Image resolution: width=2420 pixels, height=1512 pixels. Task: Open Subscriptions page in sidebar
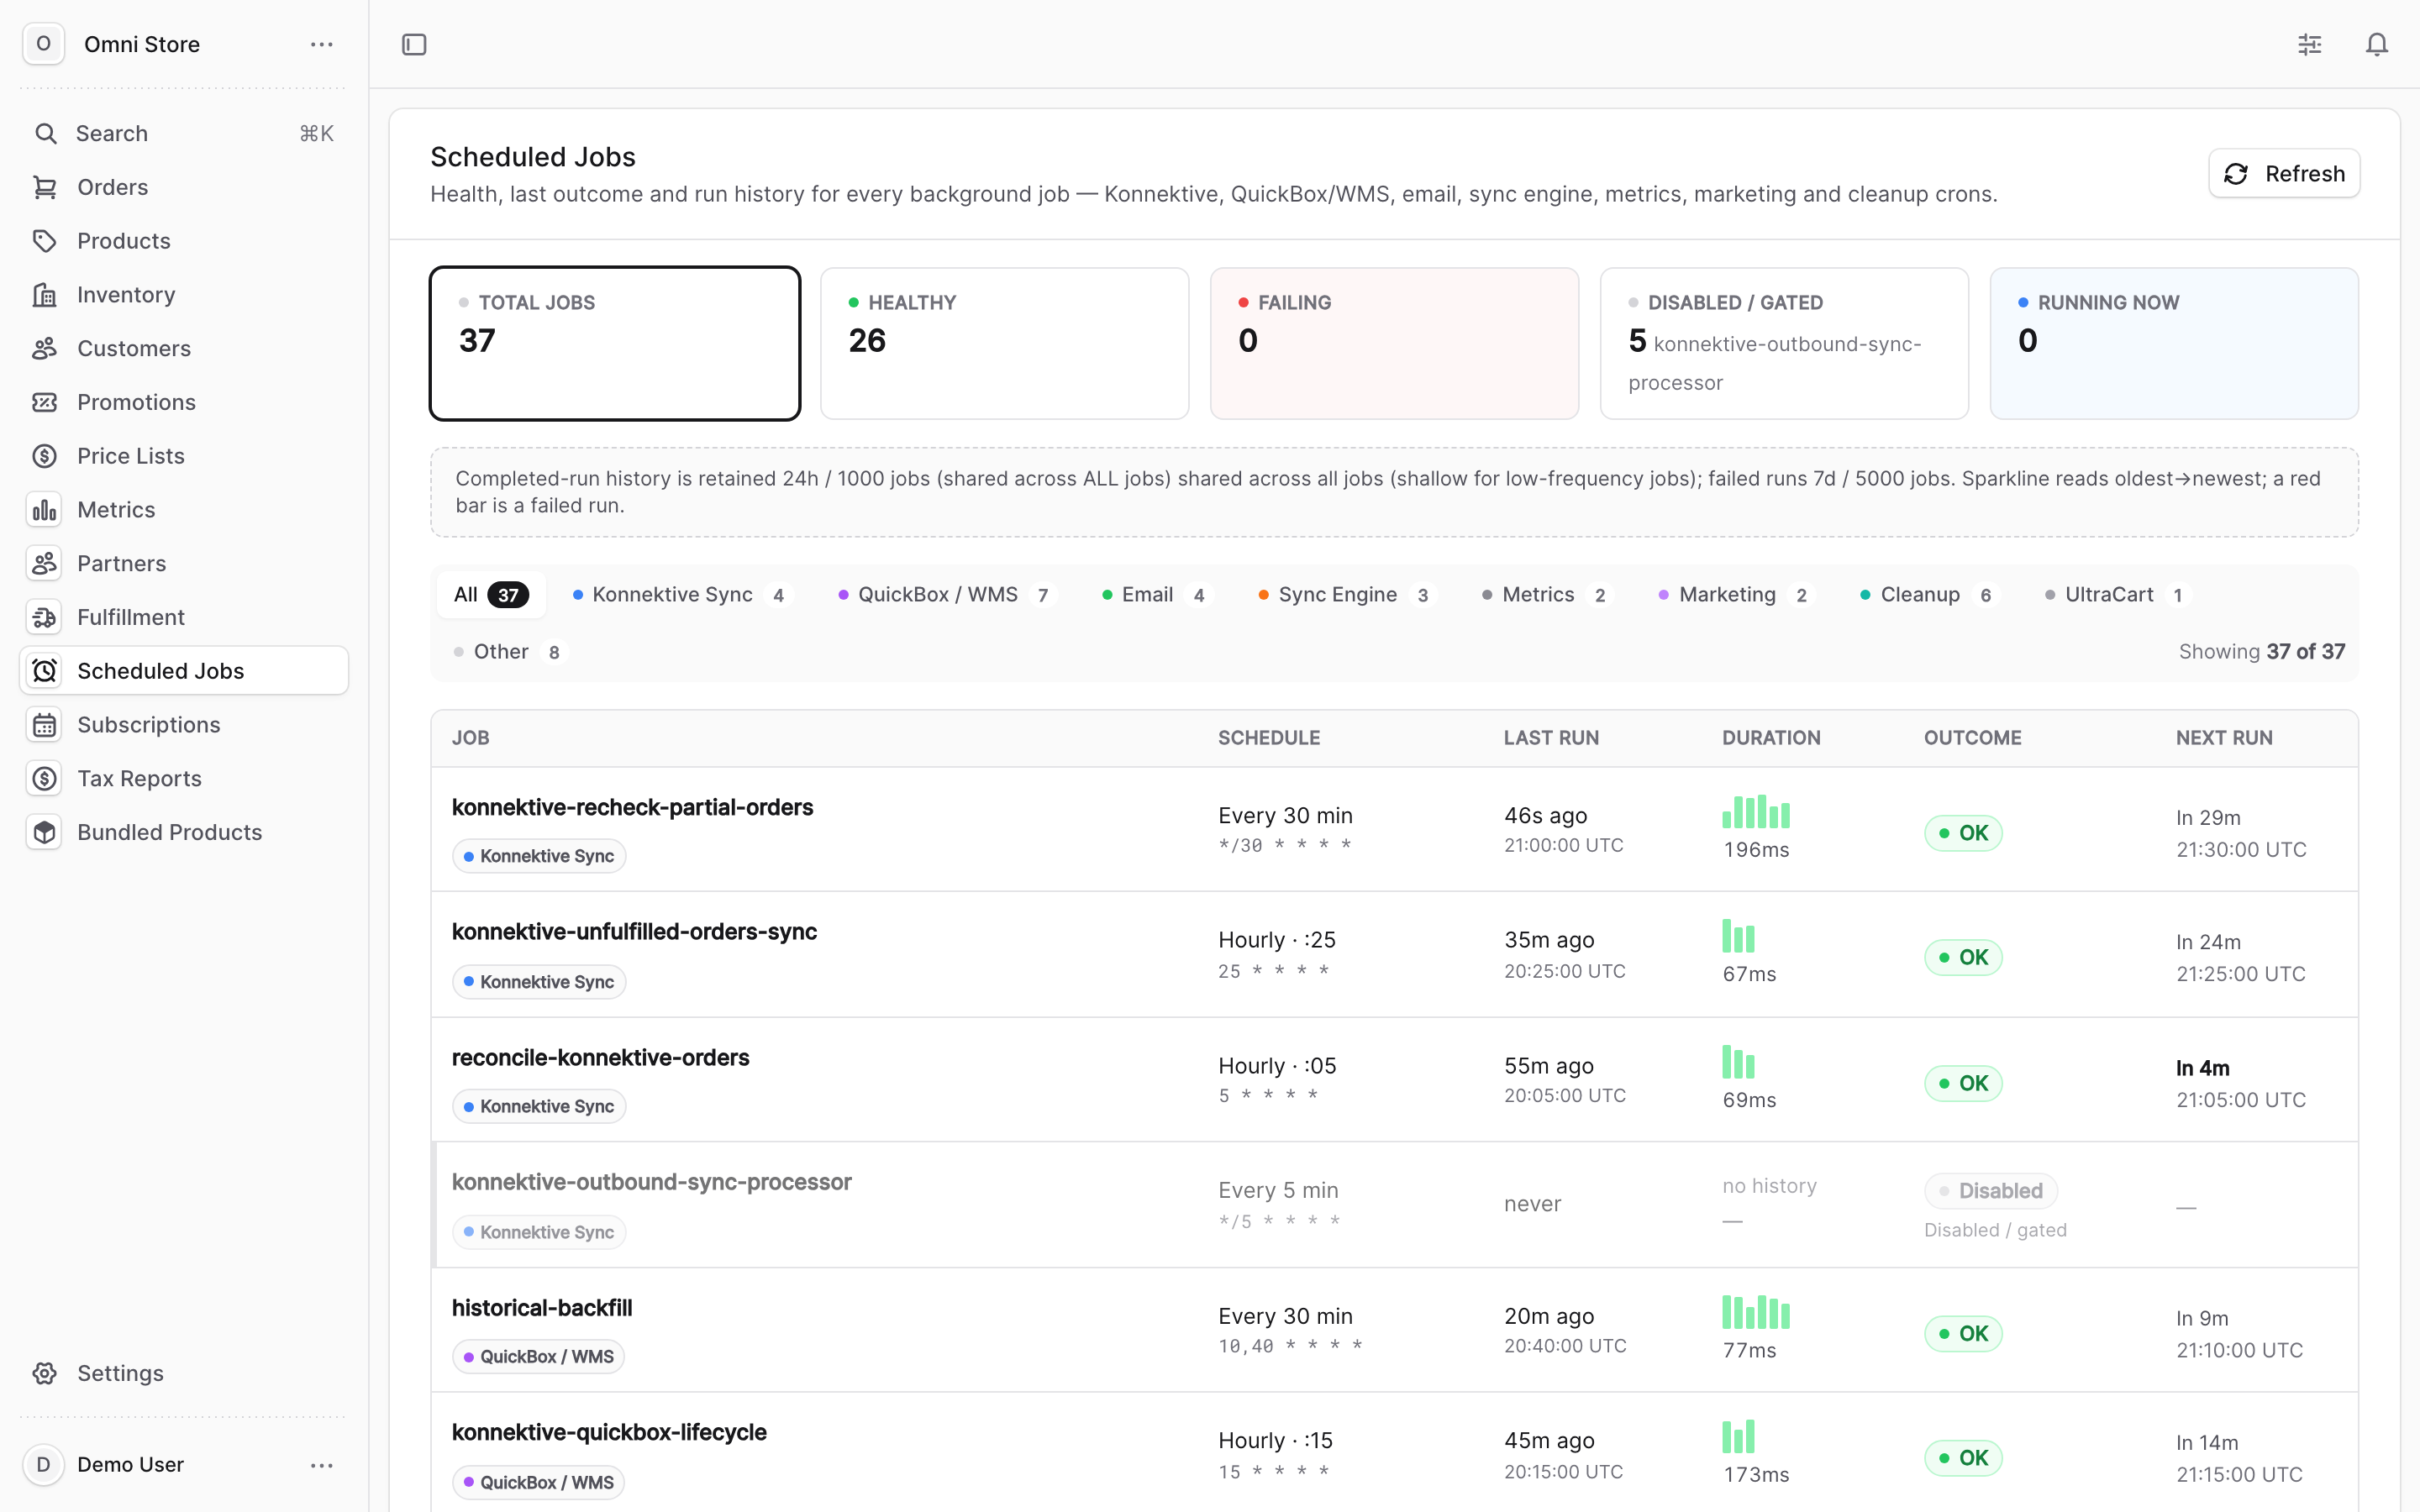tap(184, 725)
